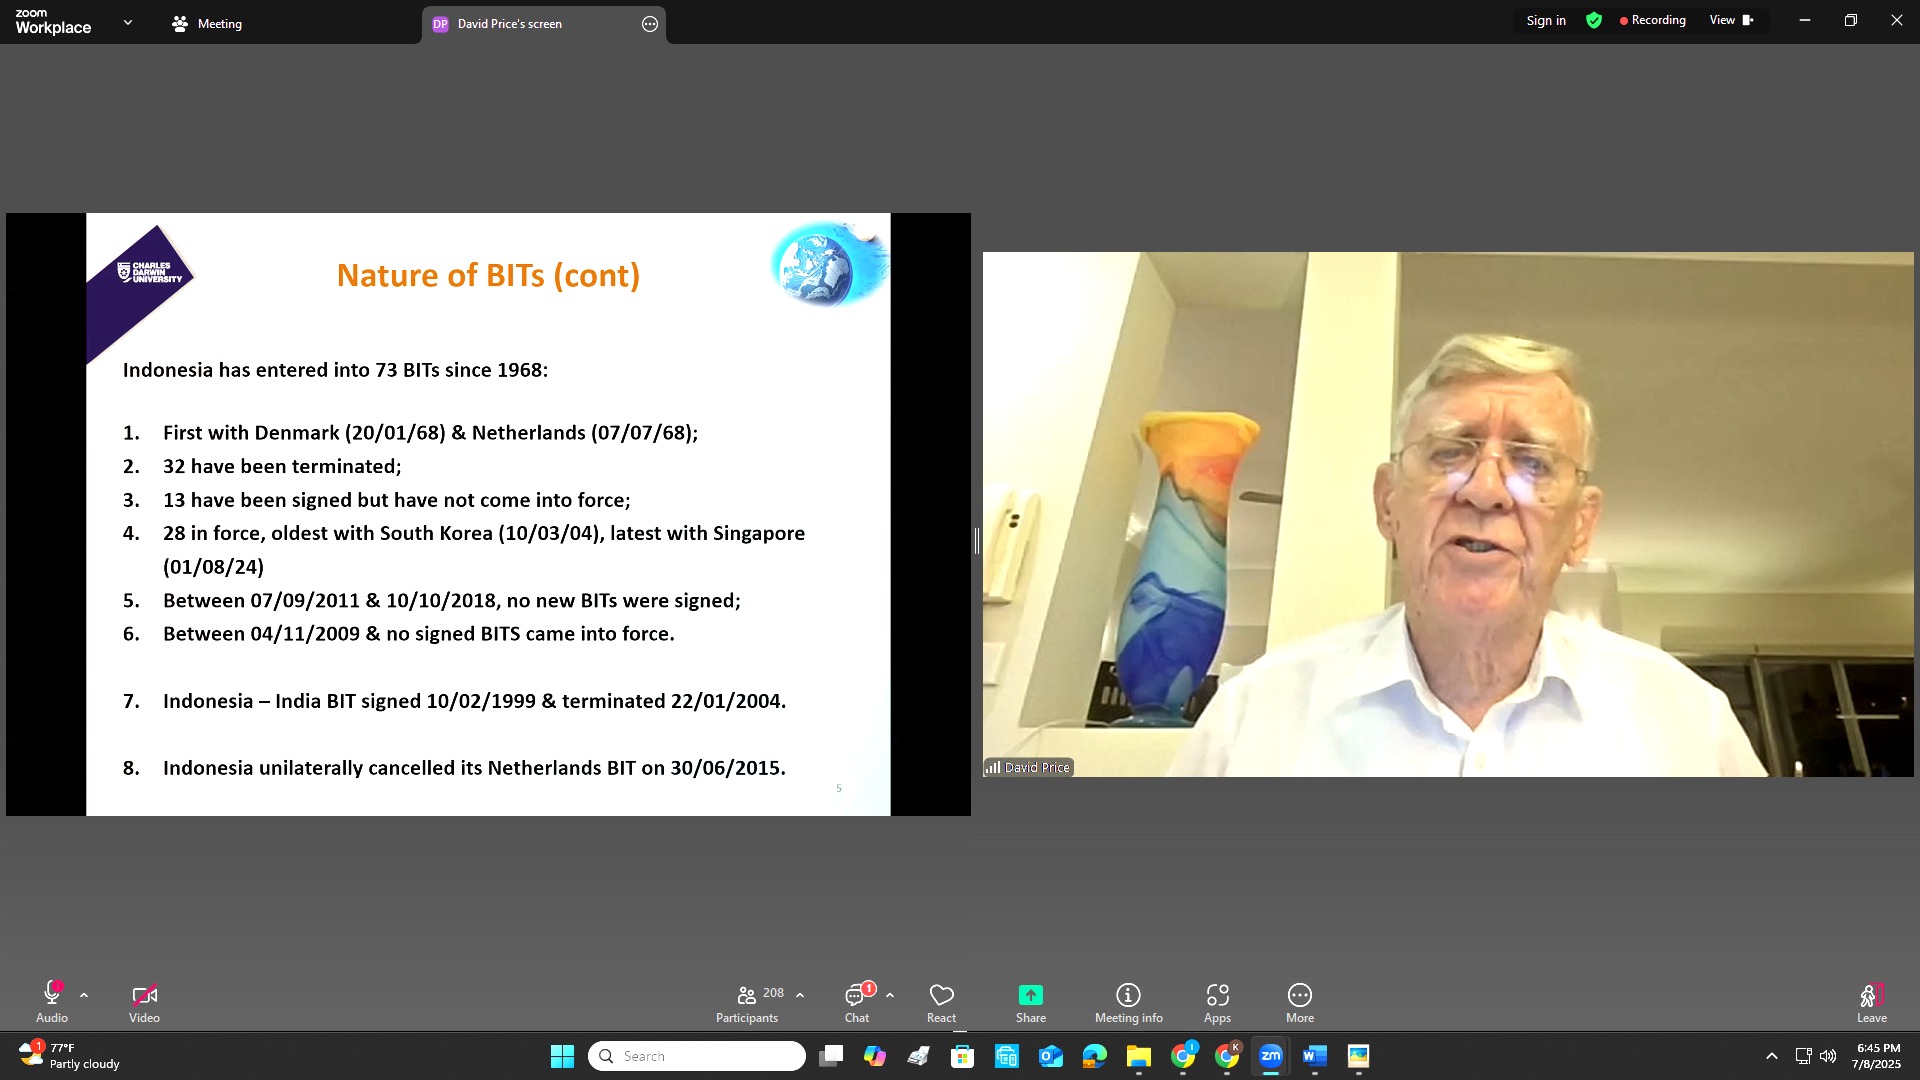Click the Windows taskbar Search box
1920x1080 pixels.
tap(697, 1056)
